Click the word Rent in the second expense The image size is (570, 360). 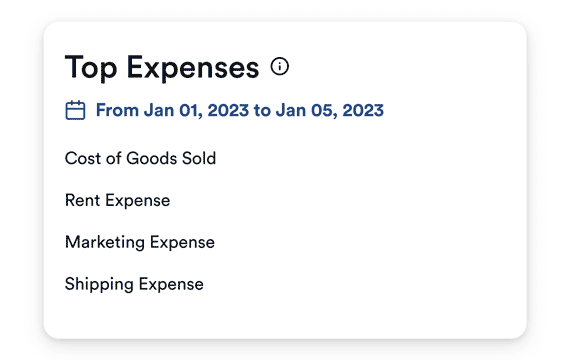83,200
